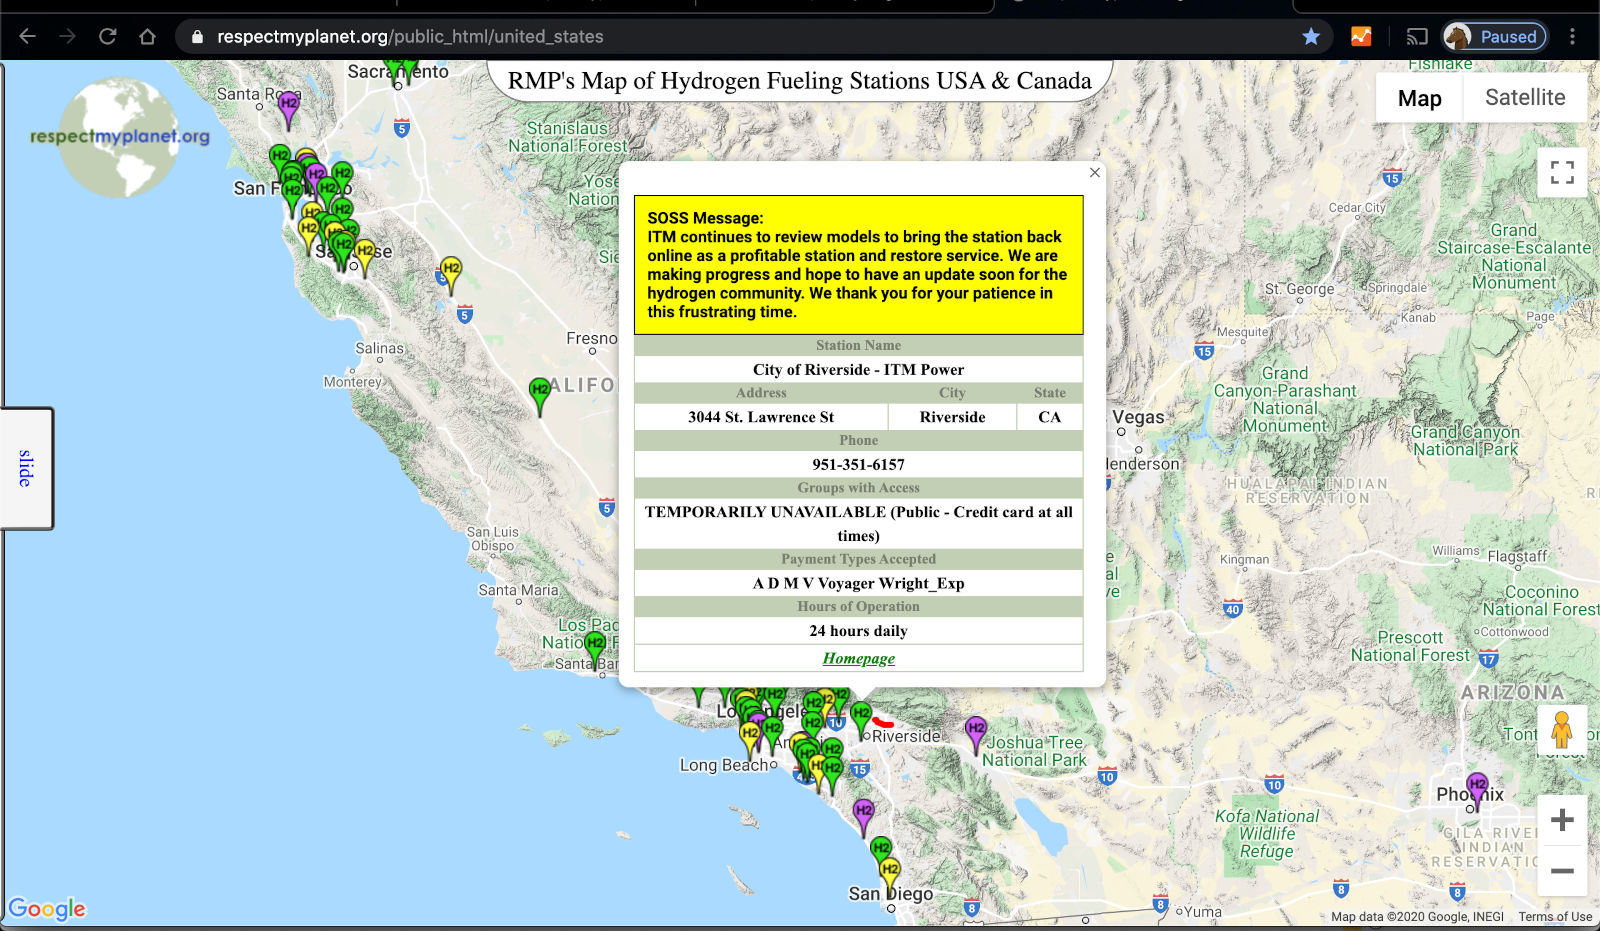Switch to Satellite view
The image size is (1600, 931).
click(1524, 97)
